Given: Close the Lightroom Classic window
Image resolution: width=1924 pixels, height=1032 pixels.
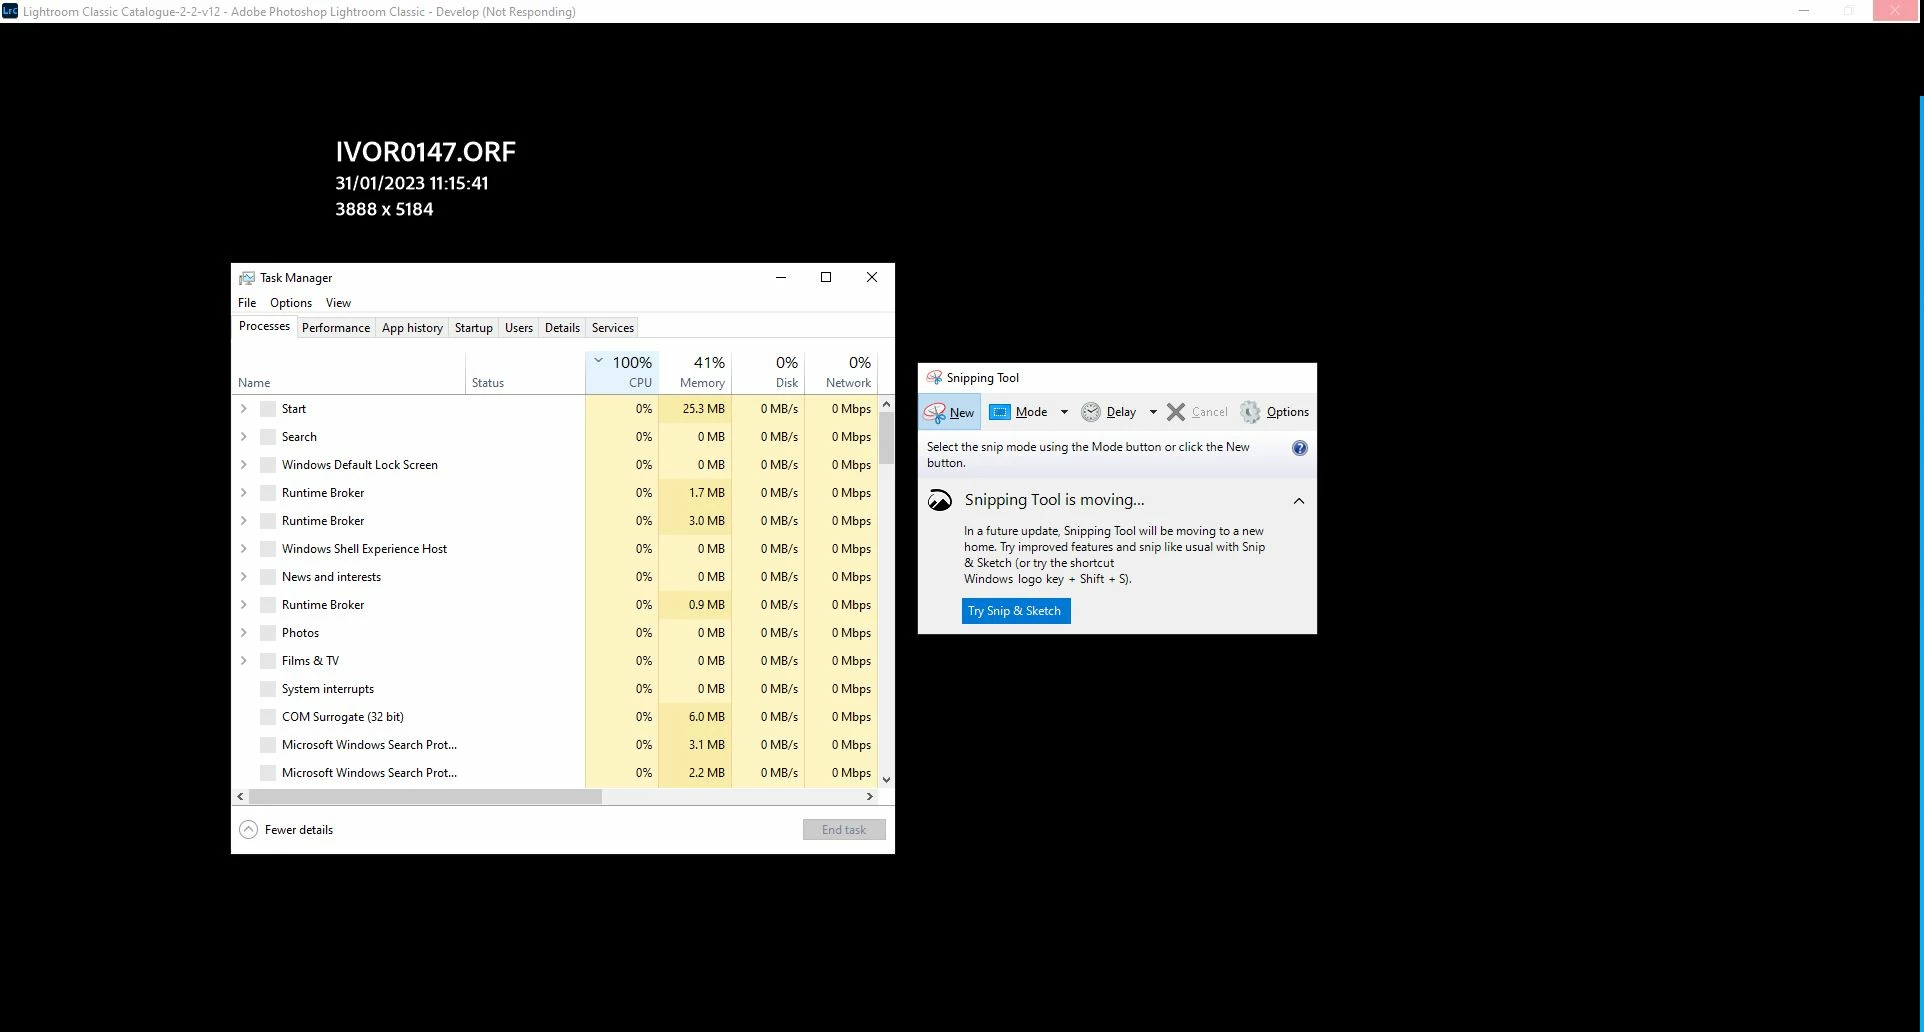Looking at the screenshot, I should point(1895,11).
